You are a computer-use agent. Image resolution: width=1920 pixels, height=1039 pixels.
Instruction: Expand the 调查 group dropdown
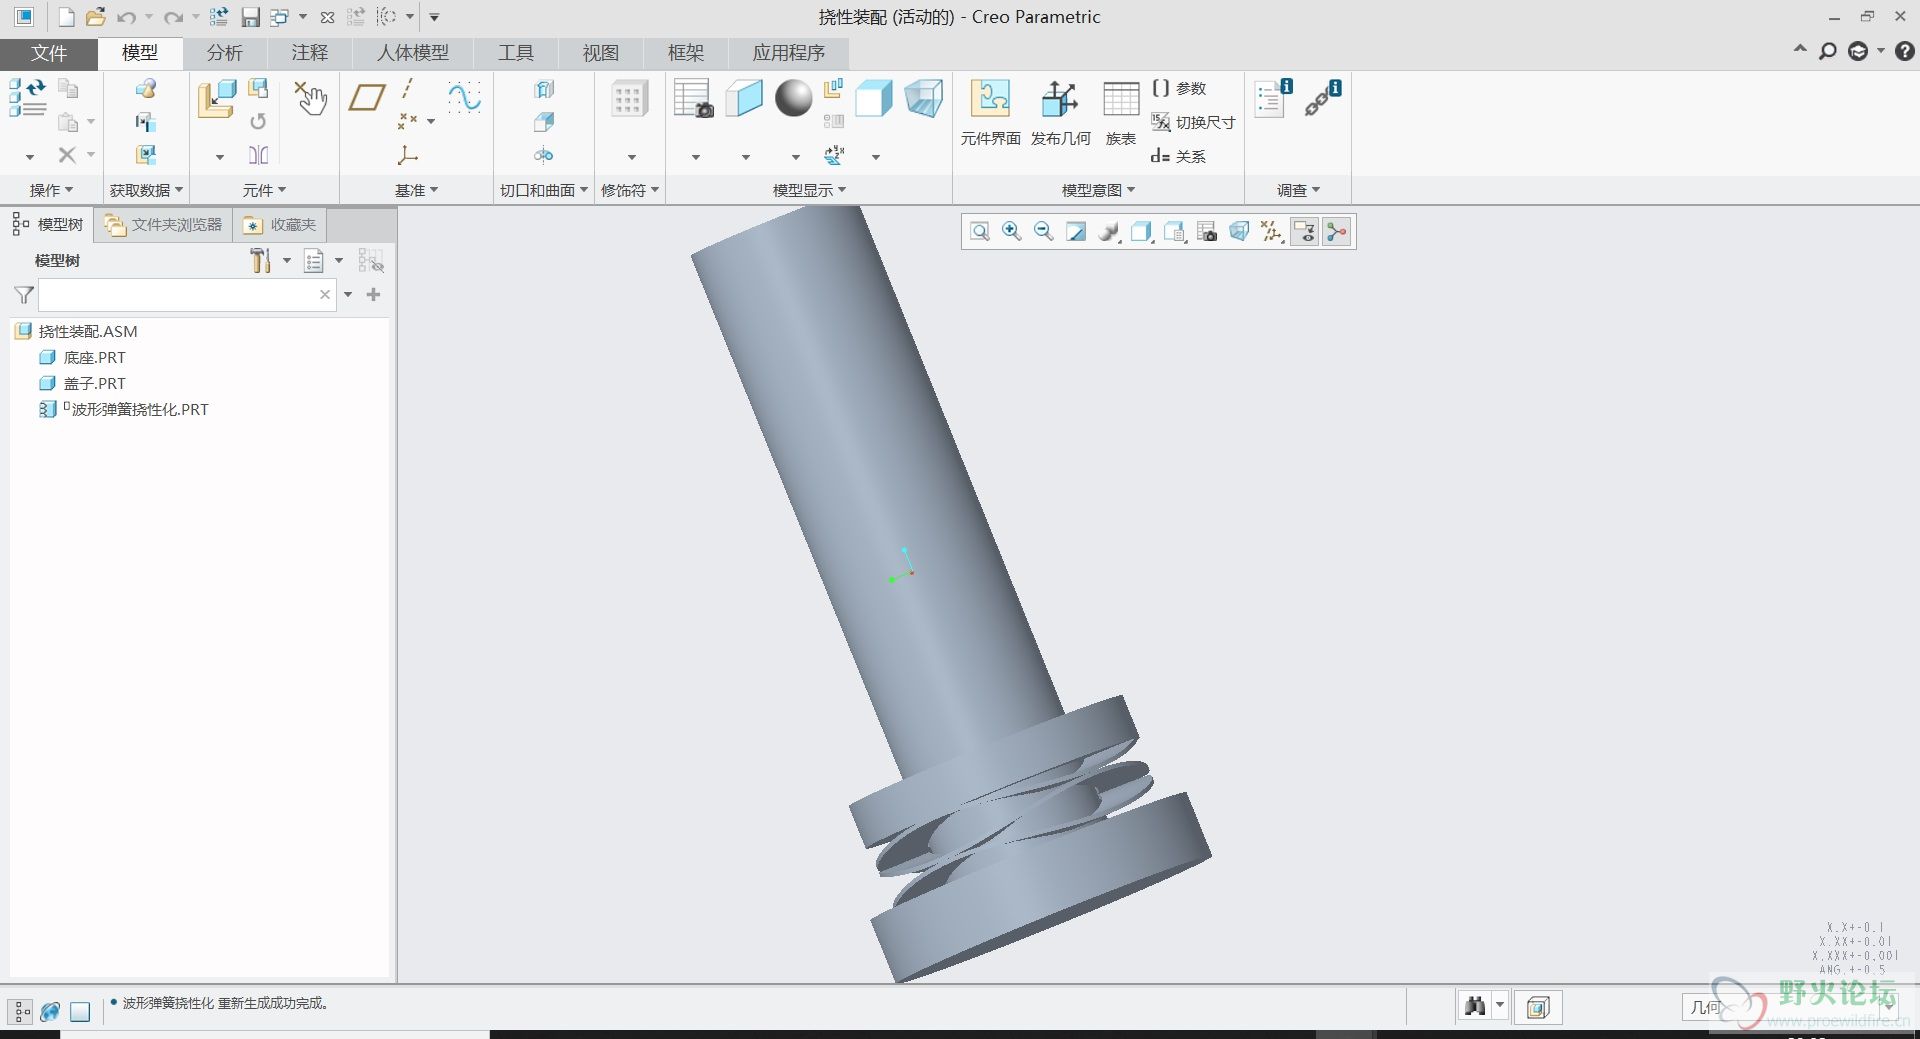pyautogui.click(x=1298, y=190)
